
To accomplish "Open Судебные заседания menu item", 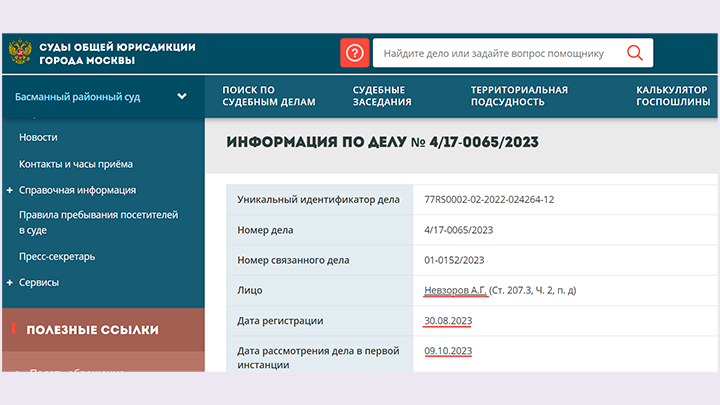I will 382,96.
